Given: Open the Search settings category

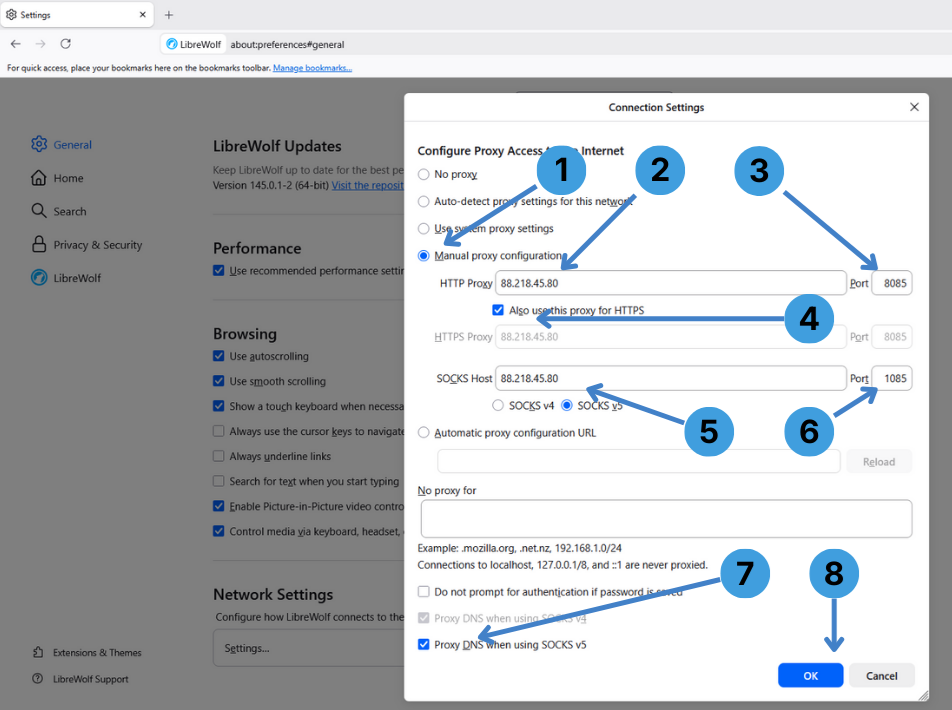Looking at the screenshot, I should click(70, 211).
